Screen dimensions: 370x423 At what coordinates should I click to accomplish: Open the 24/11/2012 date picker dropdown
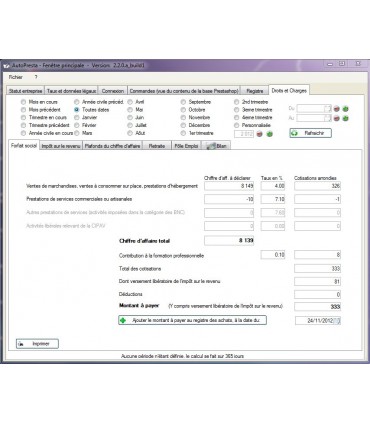tap(337, 321)
